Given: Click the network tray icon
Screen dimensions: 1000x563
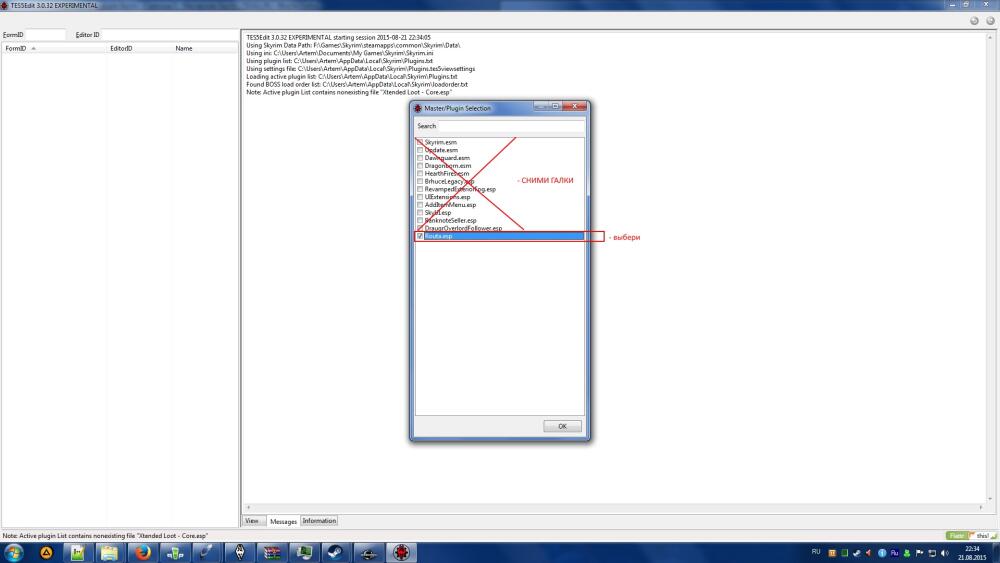Looking at the screenshot, I should point(932,553).
